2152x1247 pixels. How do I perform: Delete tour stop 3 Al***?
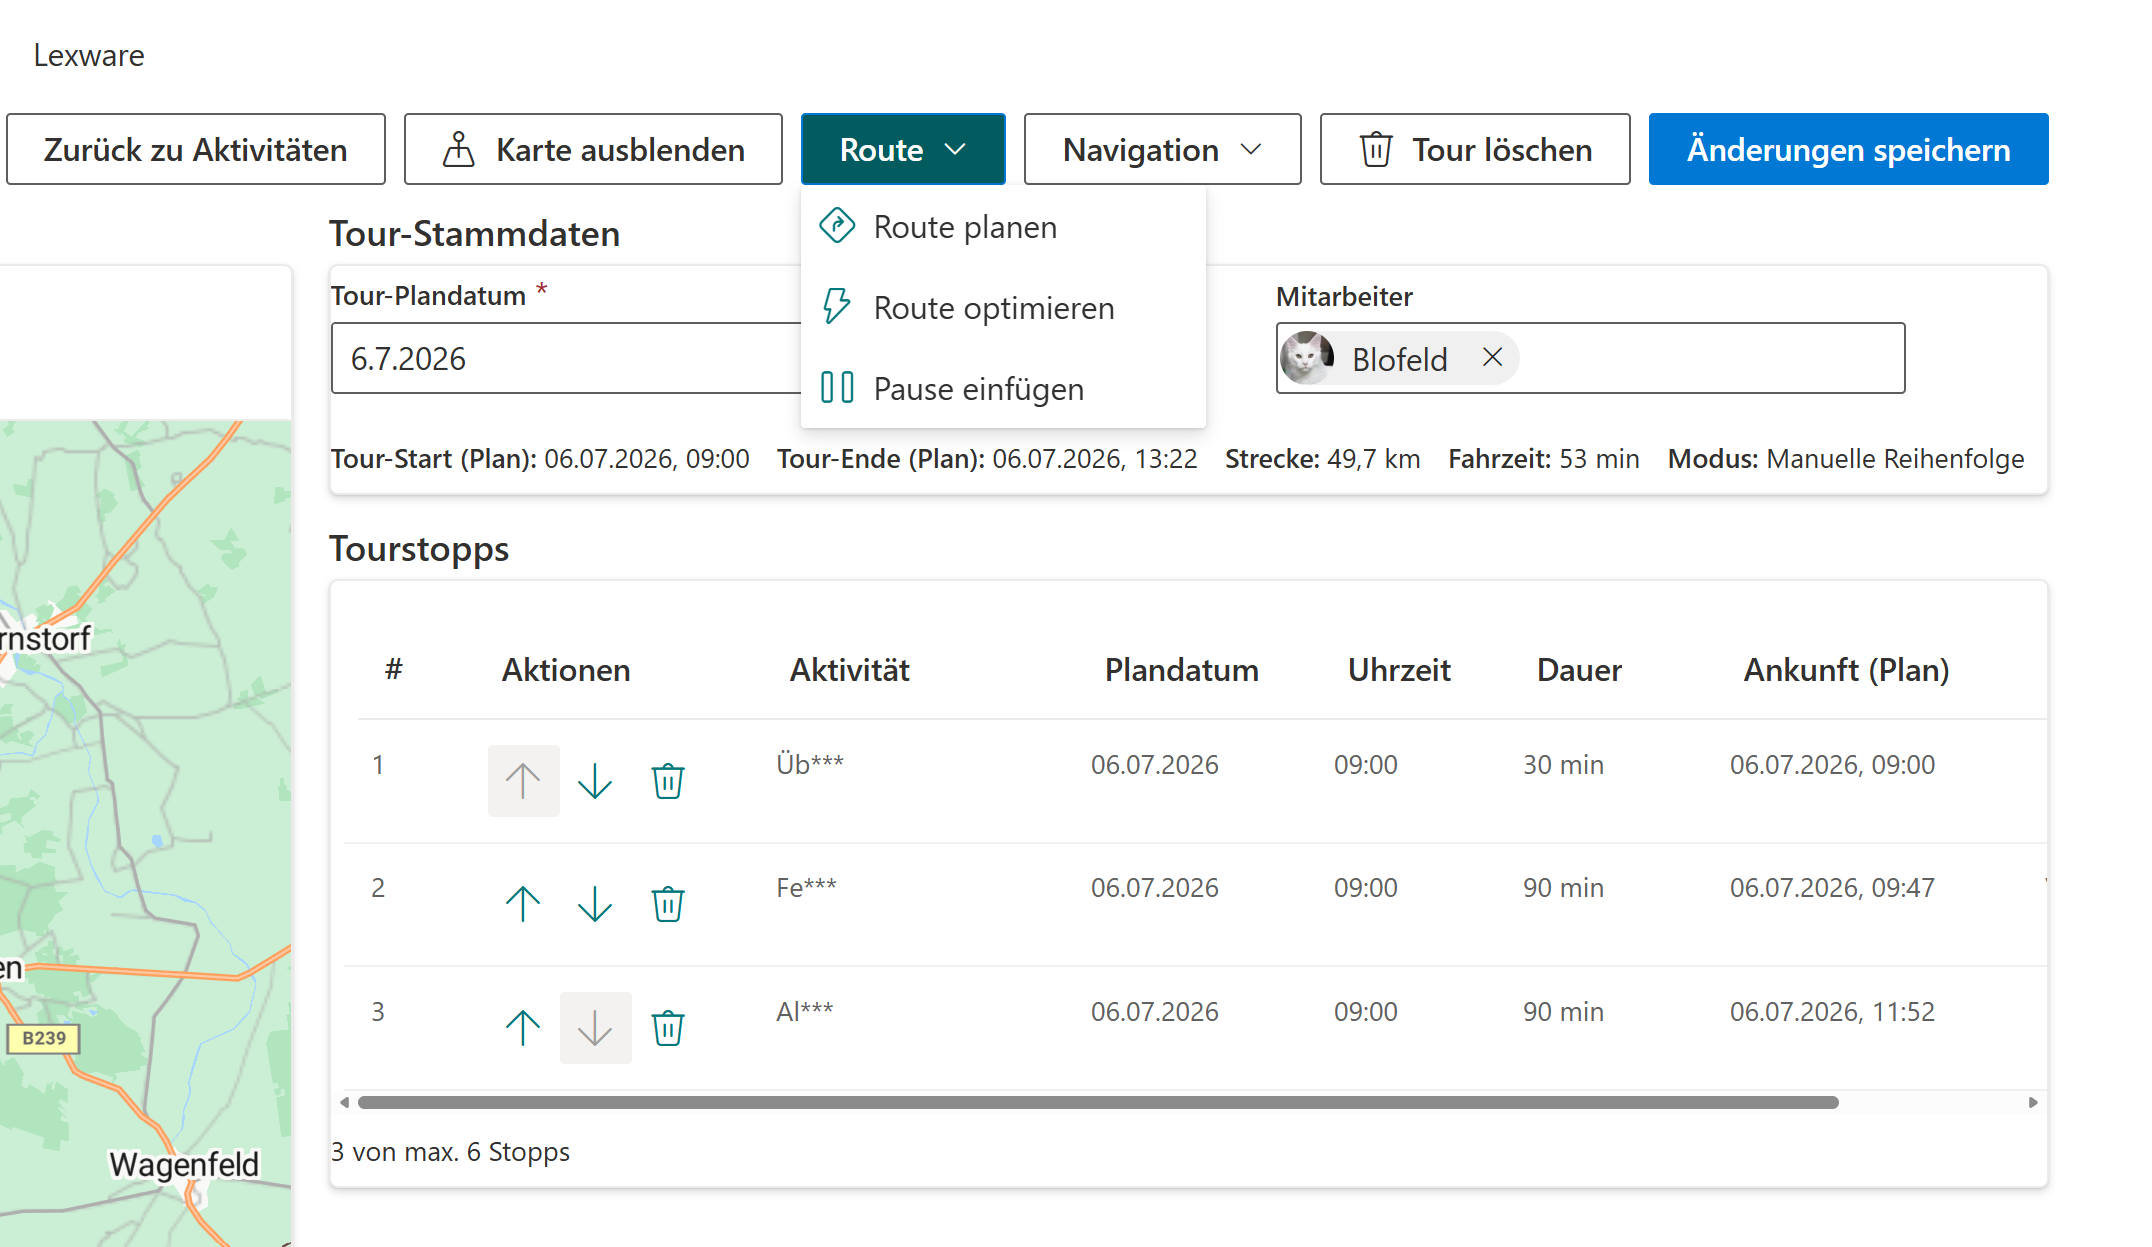pos(668,1028)
